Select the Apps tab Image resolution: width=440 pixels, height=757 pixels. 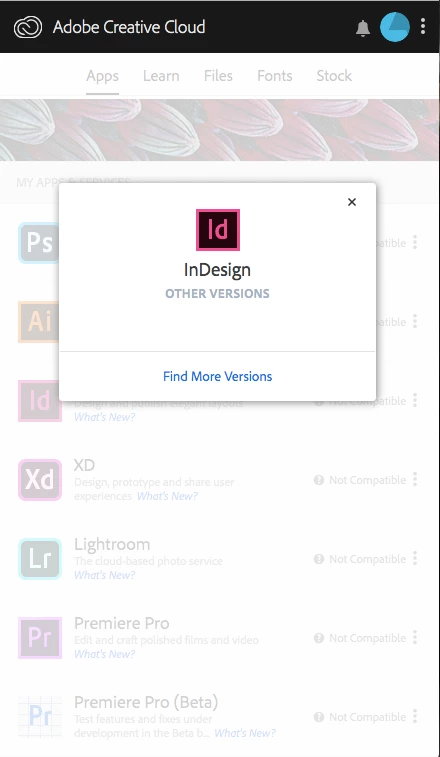[x=102, y=76]
